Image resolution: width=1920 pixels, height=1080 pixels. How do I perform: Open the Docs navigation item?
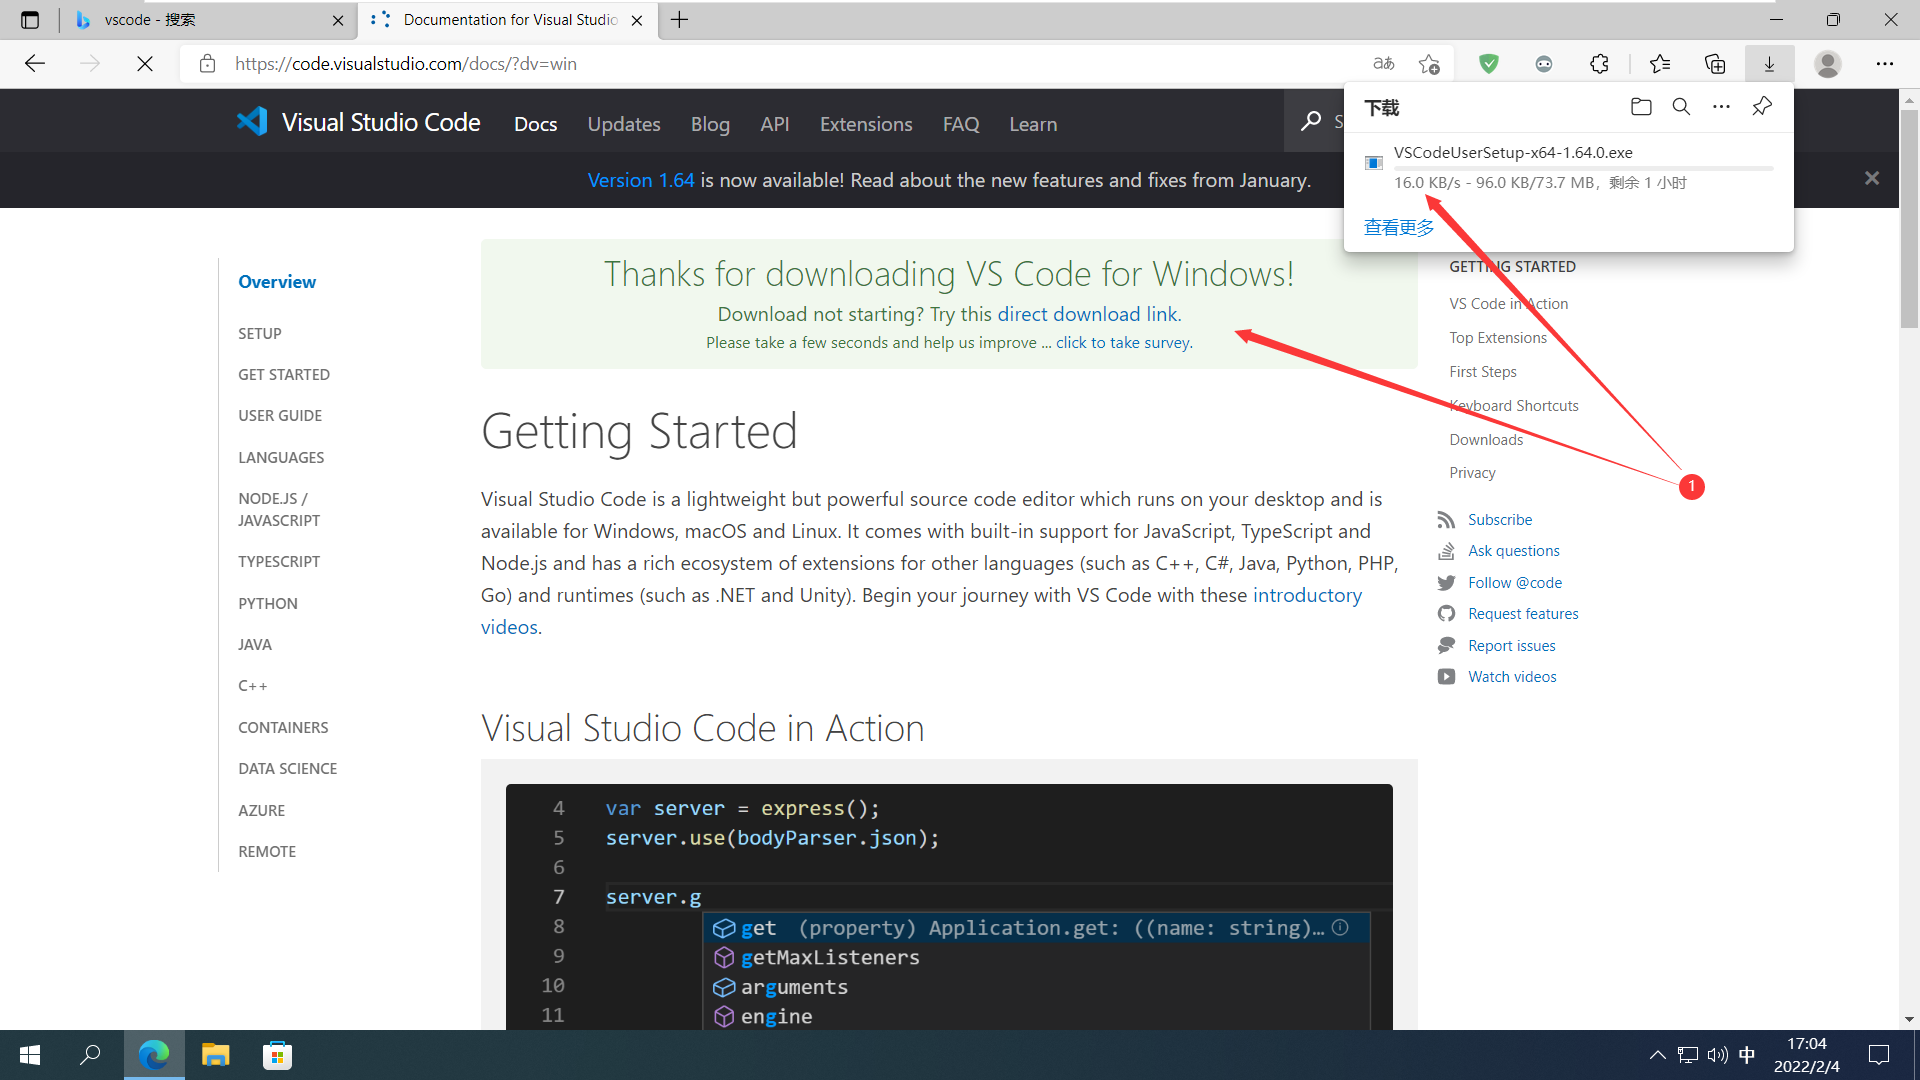click(x=536, y=124)
